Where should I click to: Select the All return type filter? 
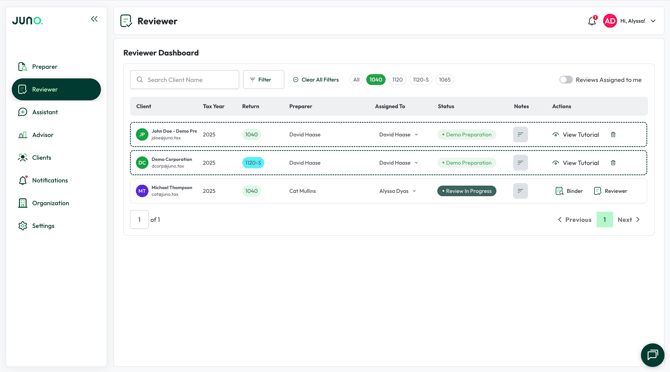point(356,79)
